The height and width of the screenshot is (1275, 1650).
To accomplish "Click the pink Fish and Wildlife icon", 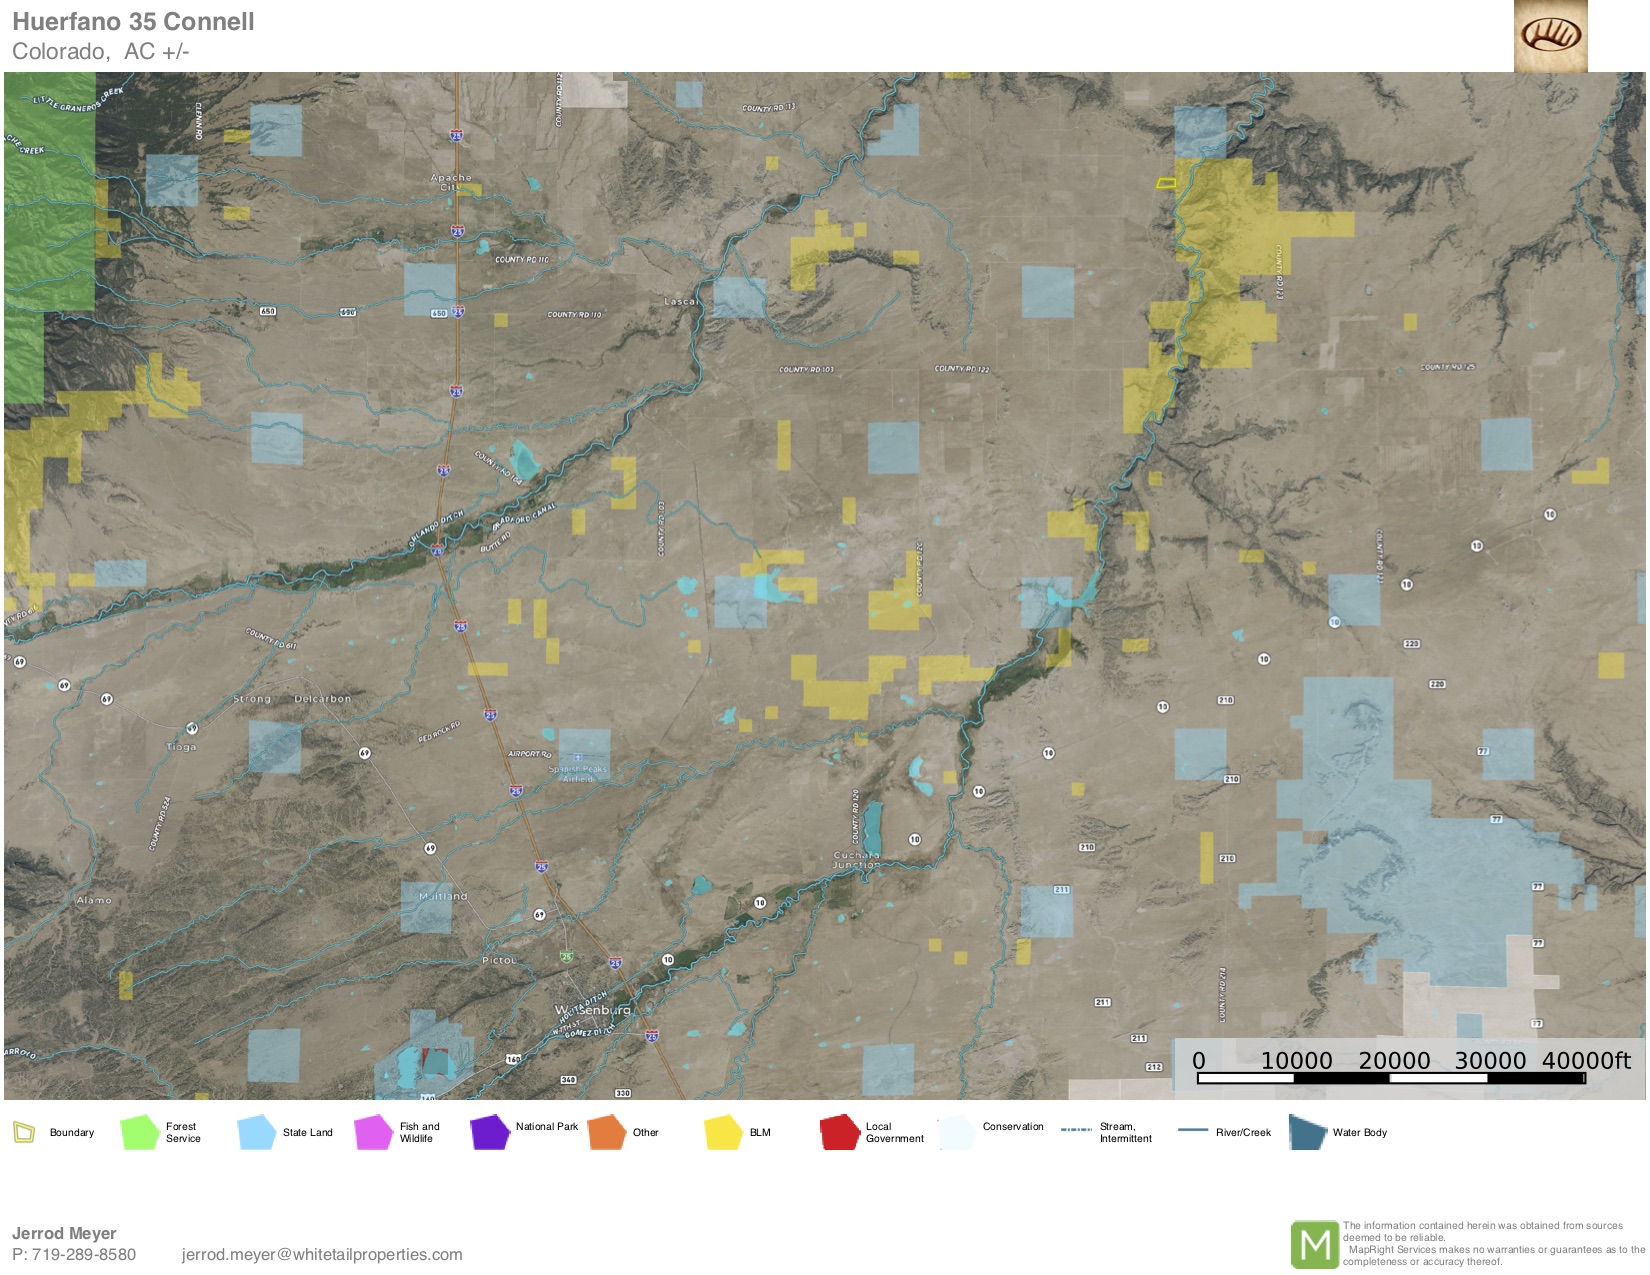I will (373, 1132).
